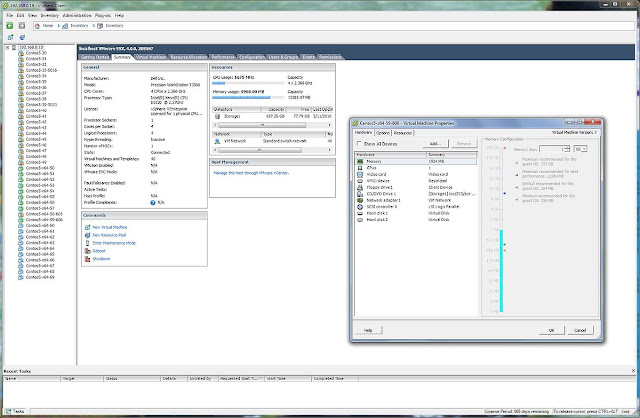Open the View menu

pyautogui.click(x=32, y=16)
